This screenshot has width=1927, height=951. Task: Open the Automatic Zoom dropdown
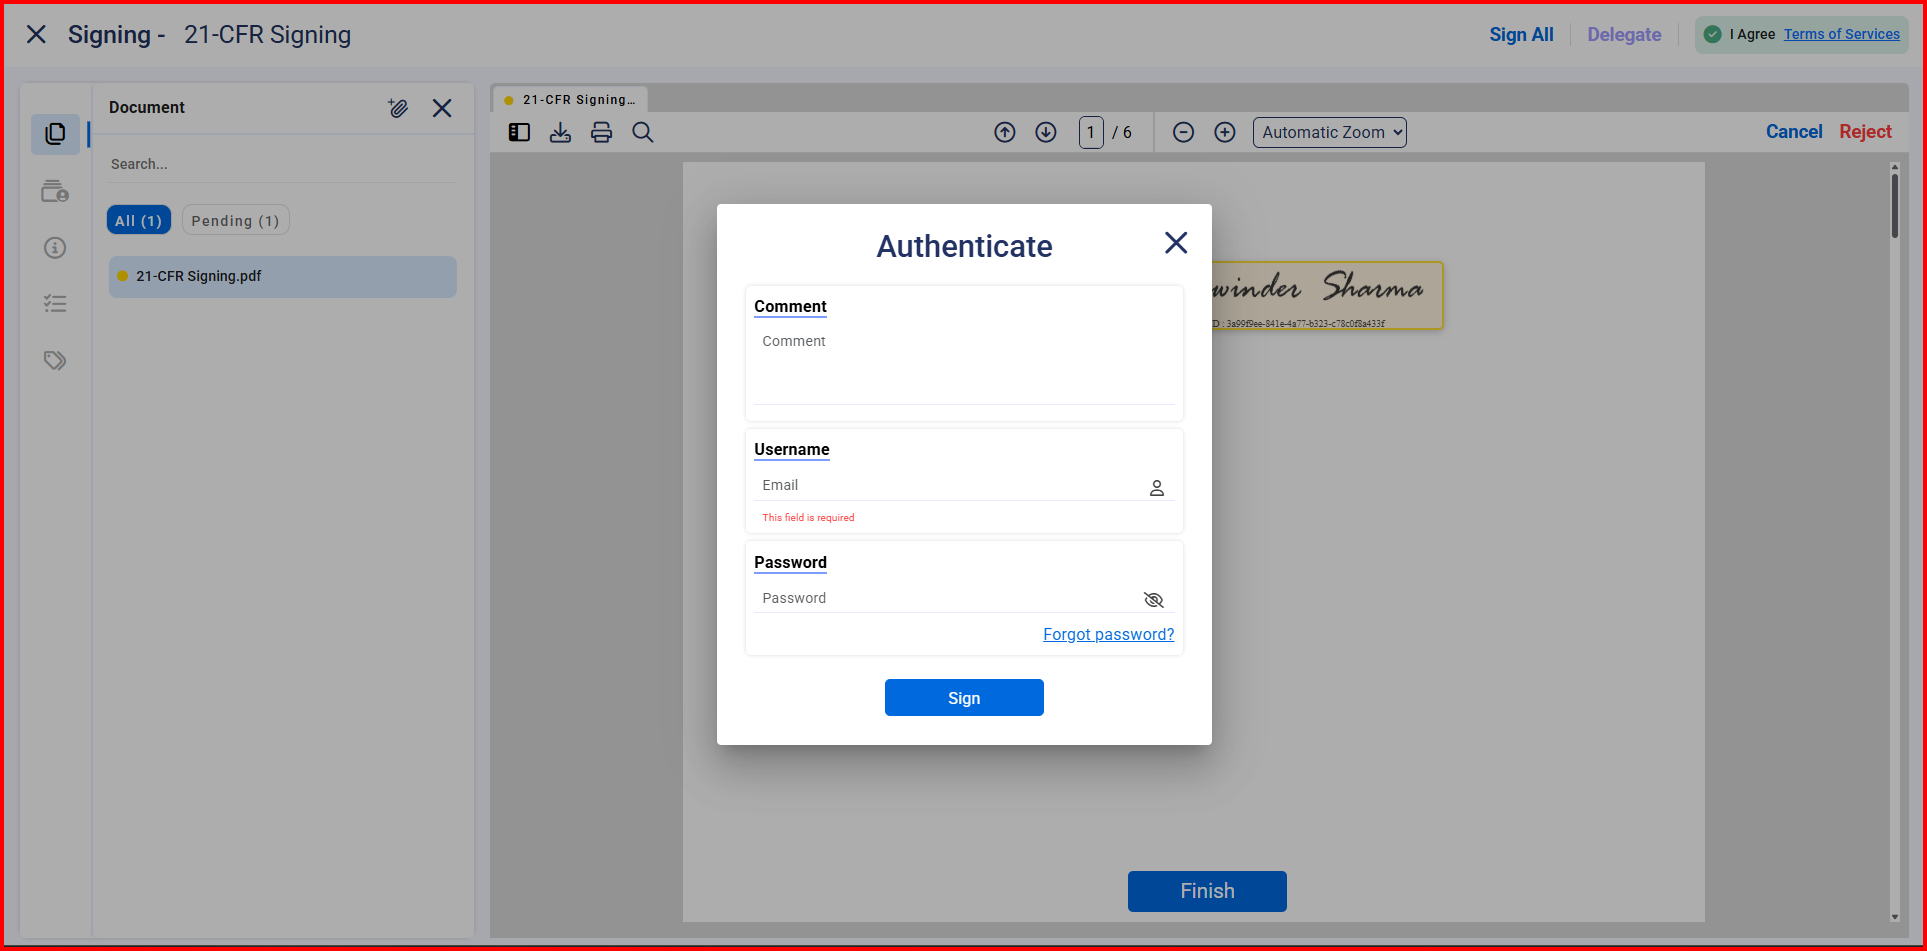(x=1329, y=132)
